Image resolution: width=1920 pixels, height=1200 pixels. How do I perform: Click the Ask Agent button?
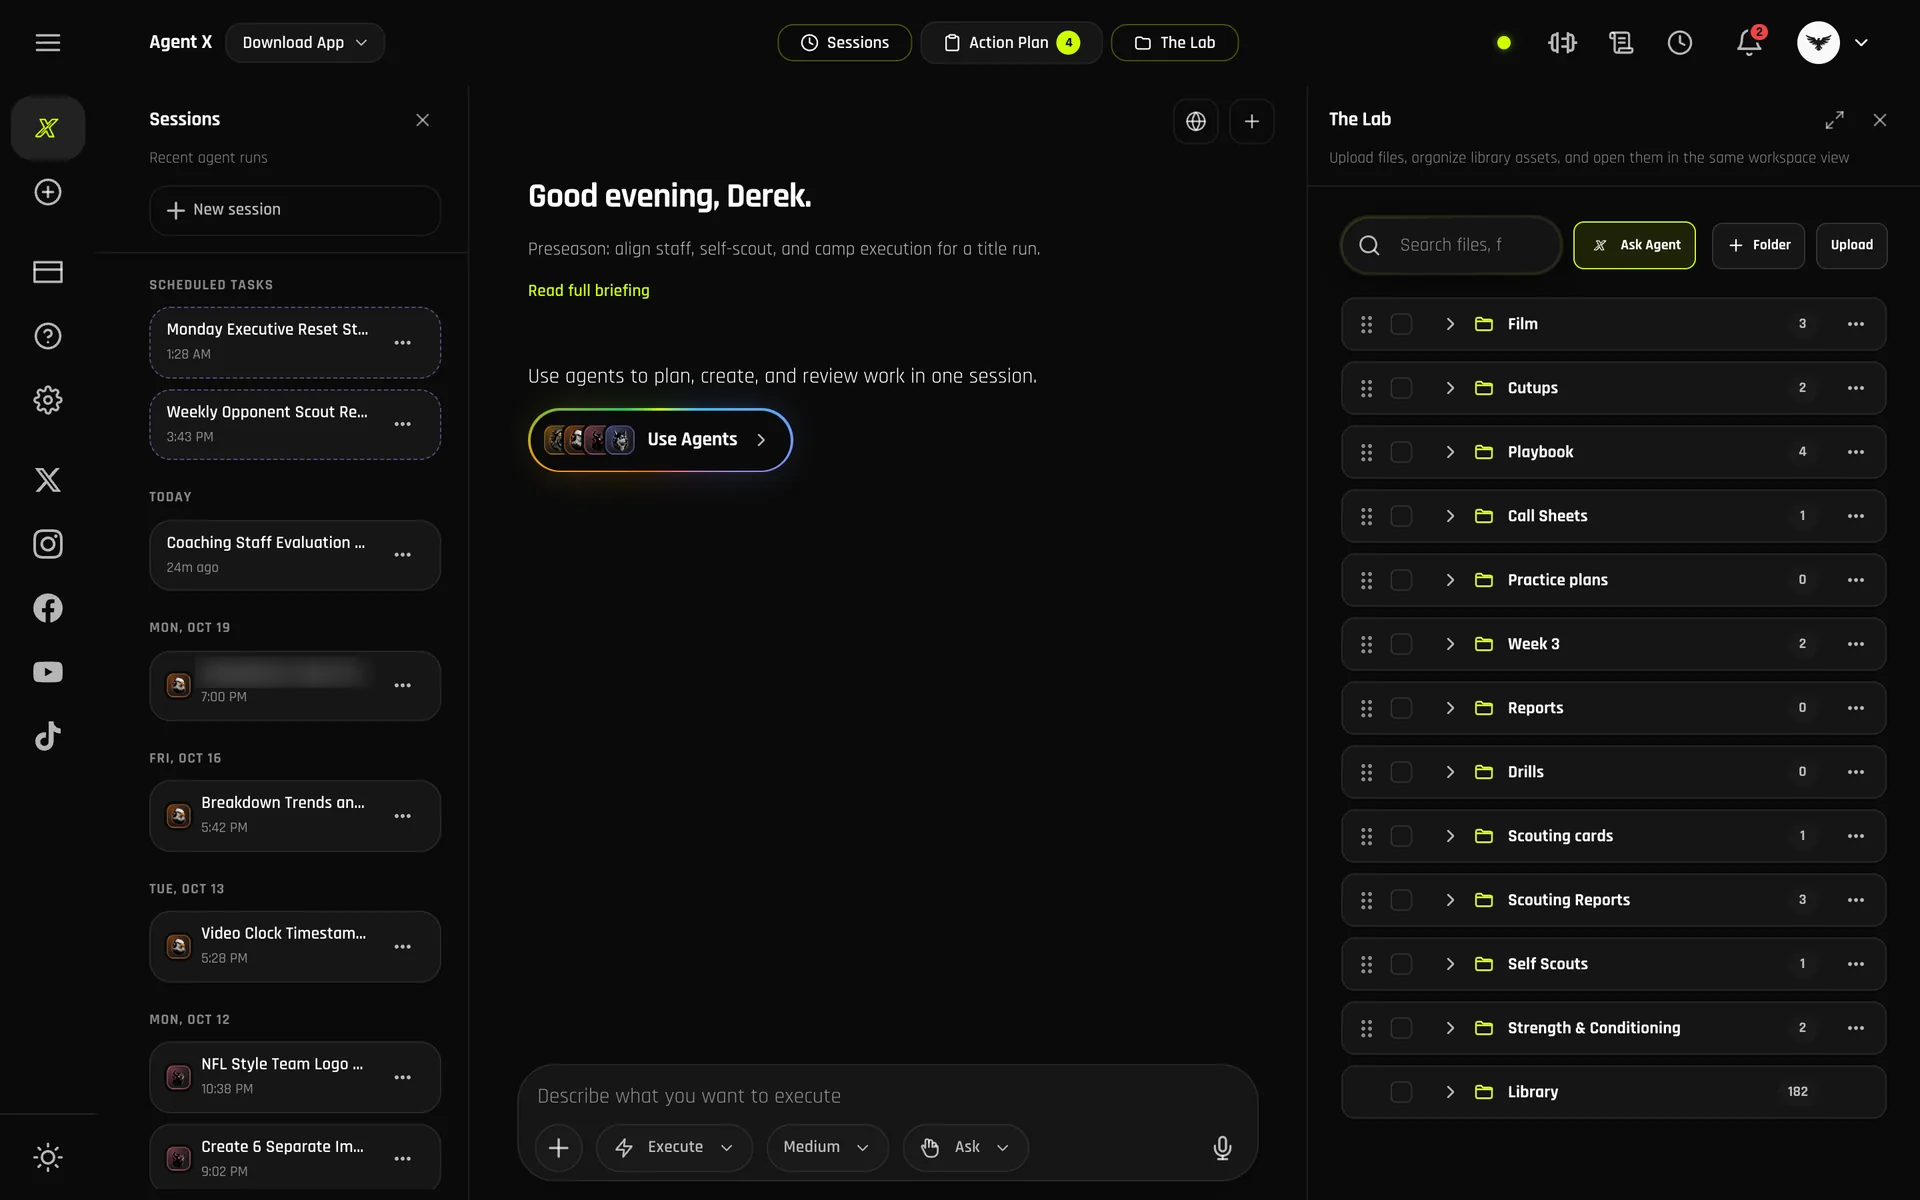click(x=1634, y=245)
